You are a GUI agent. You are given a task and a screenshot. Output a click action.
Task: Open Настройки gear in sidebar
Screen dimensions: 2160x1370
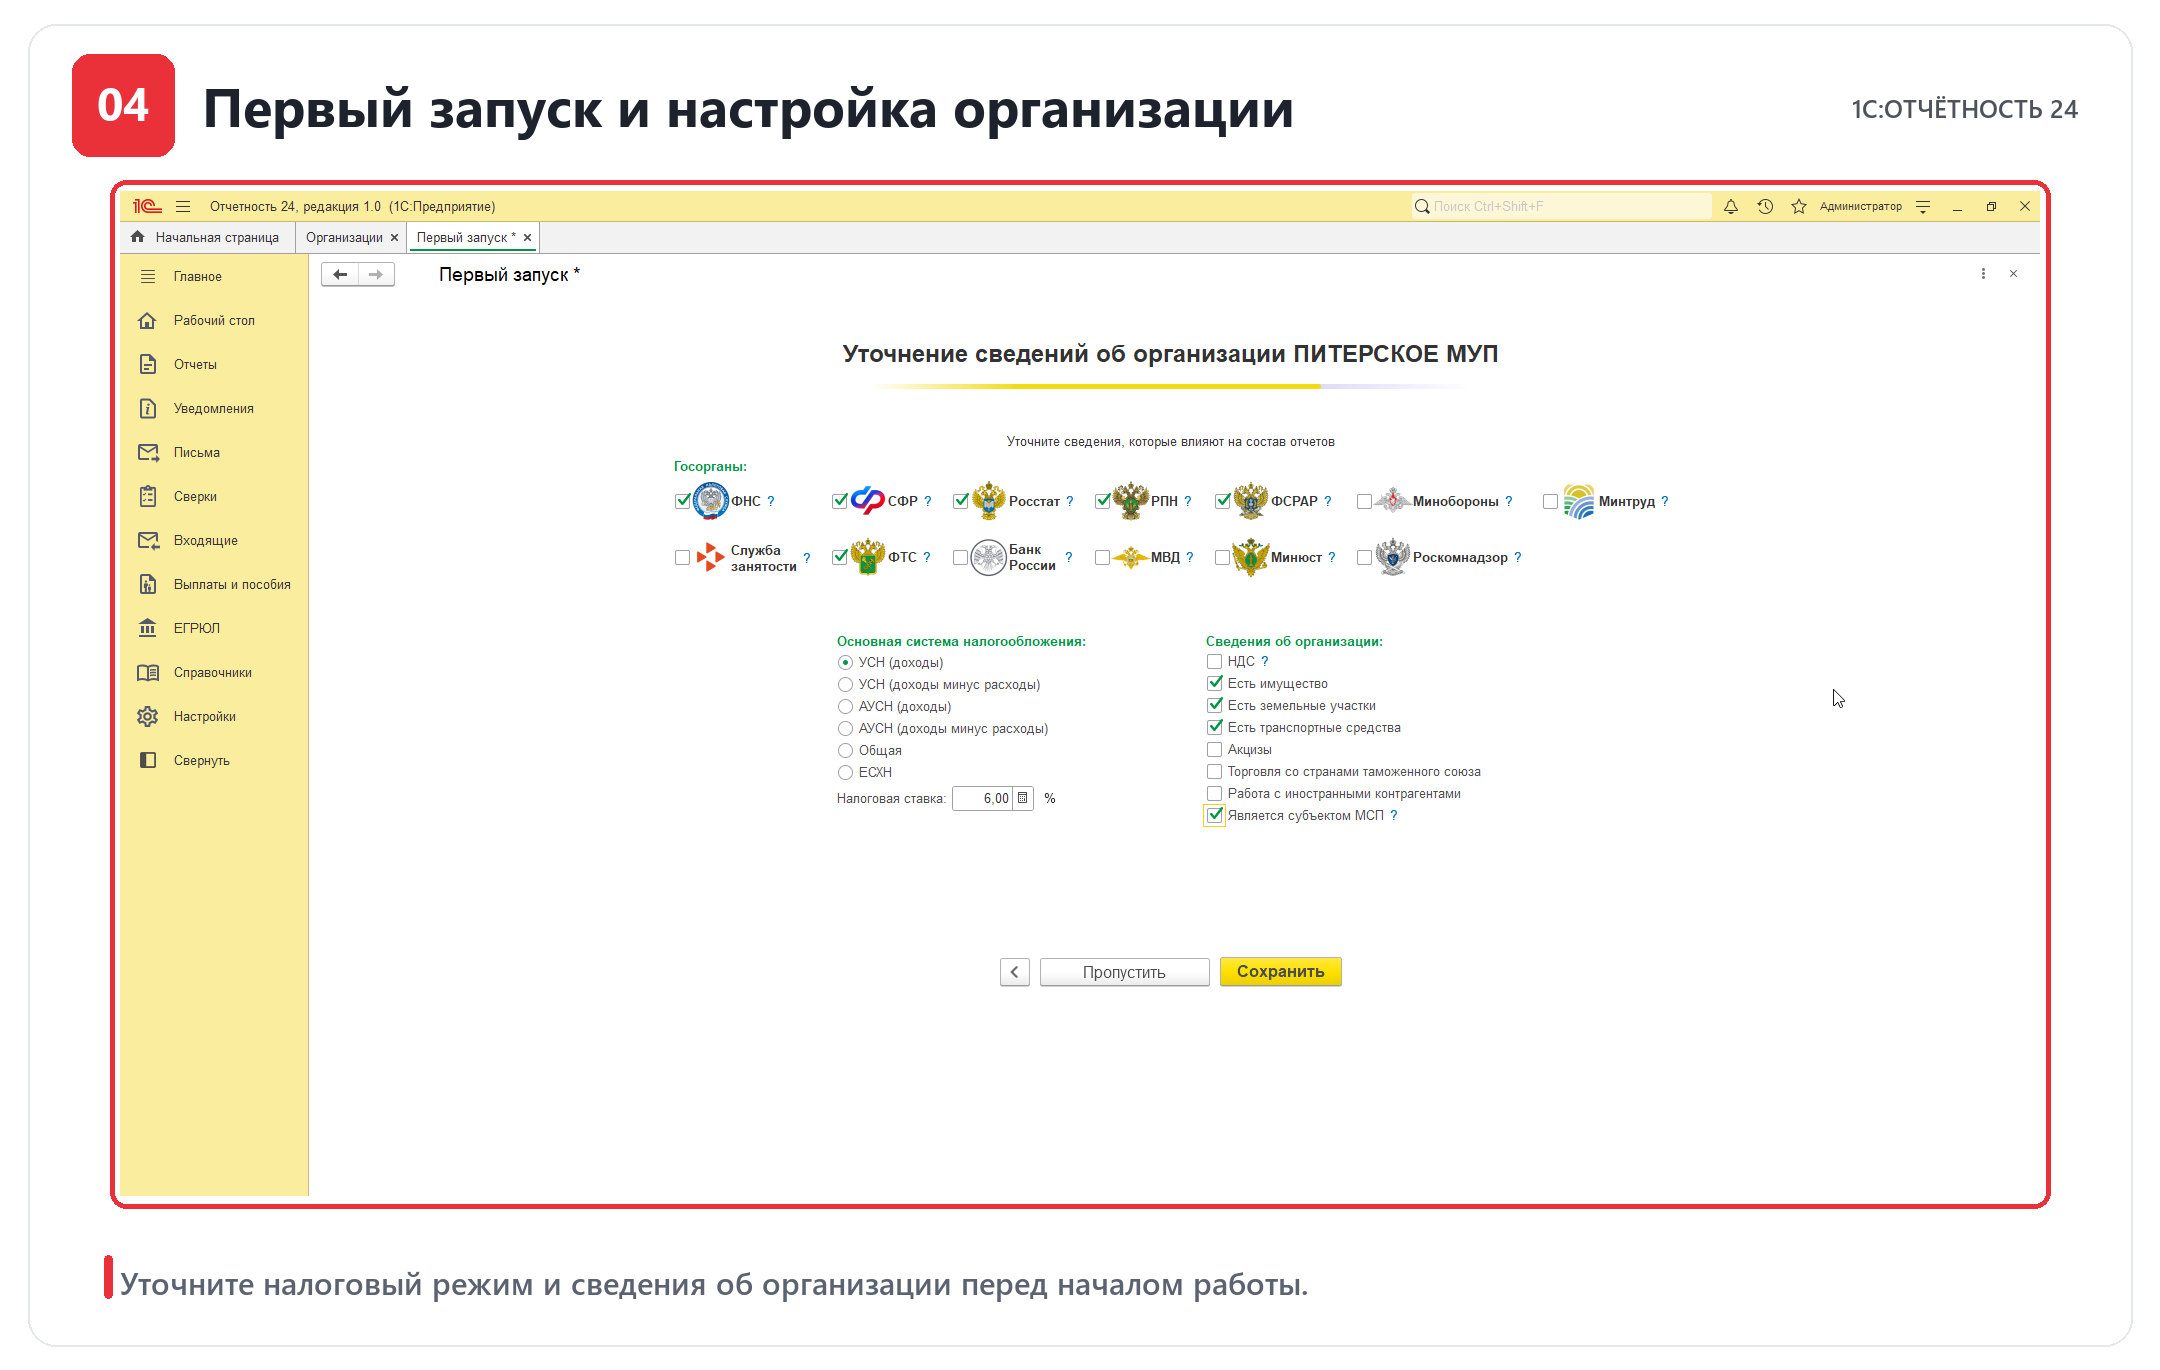(148, 716)
